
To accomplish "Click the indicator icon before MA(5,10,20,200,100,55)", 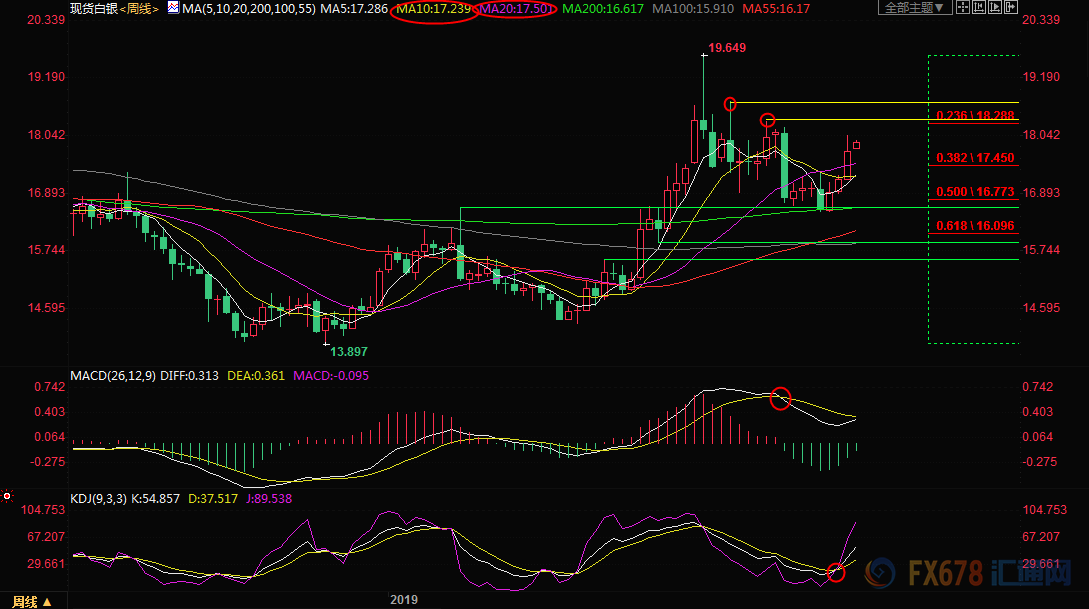I will click(x=172, y=8).
